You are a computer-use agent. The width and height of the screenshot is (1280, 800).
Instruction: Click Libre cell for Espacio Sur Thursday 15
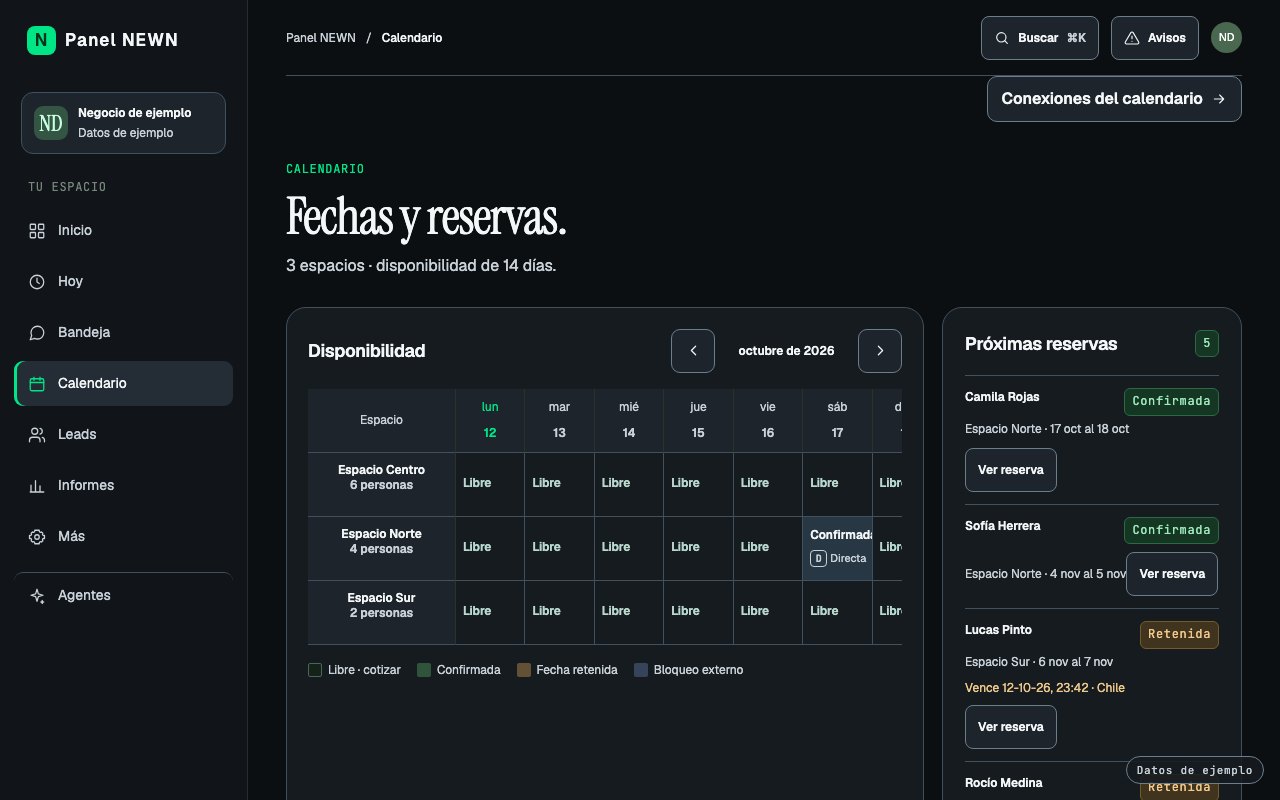click(698, 613)
